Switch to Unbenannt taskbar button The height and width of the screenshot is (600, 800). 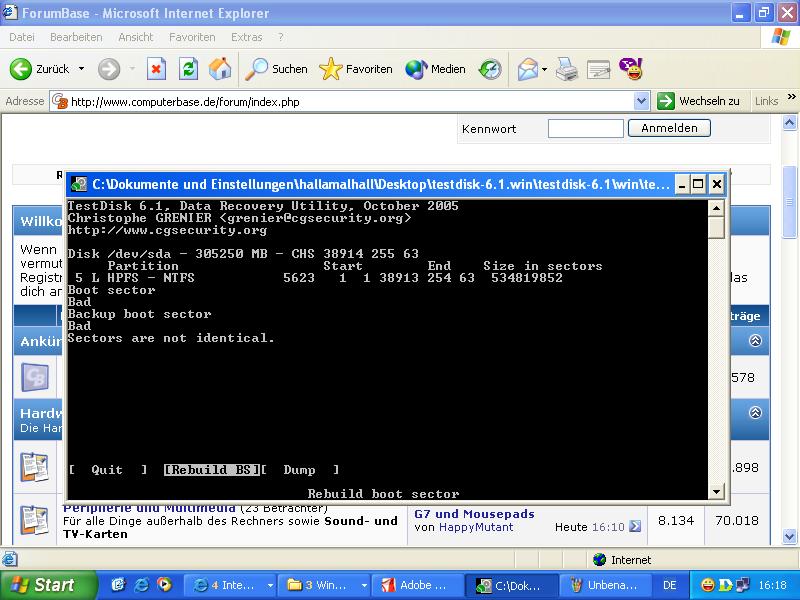[x=606, y=585]
